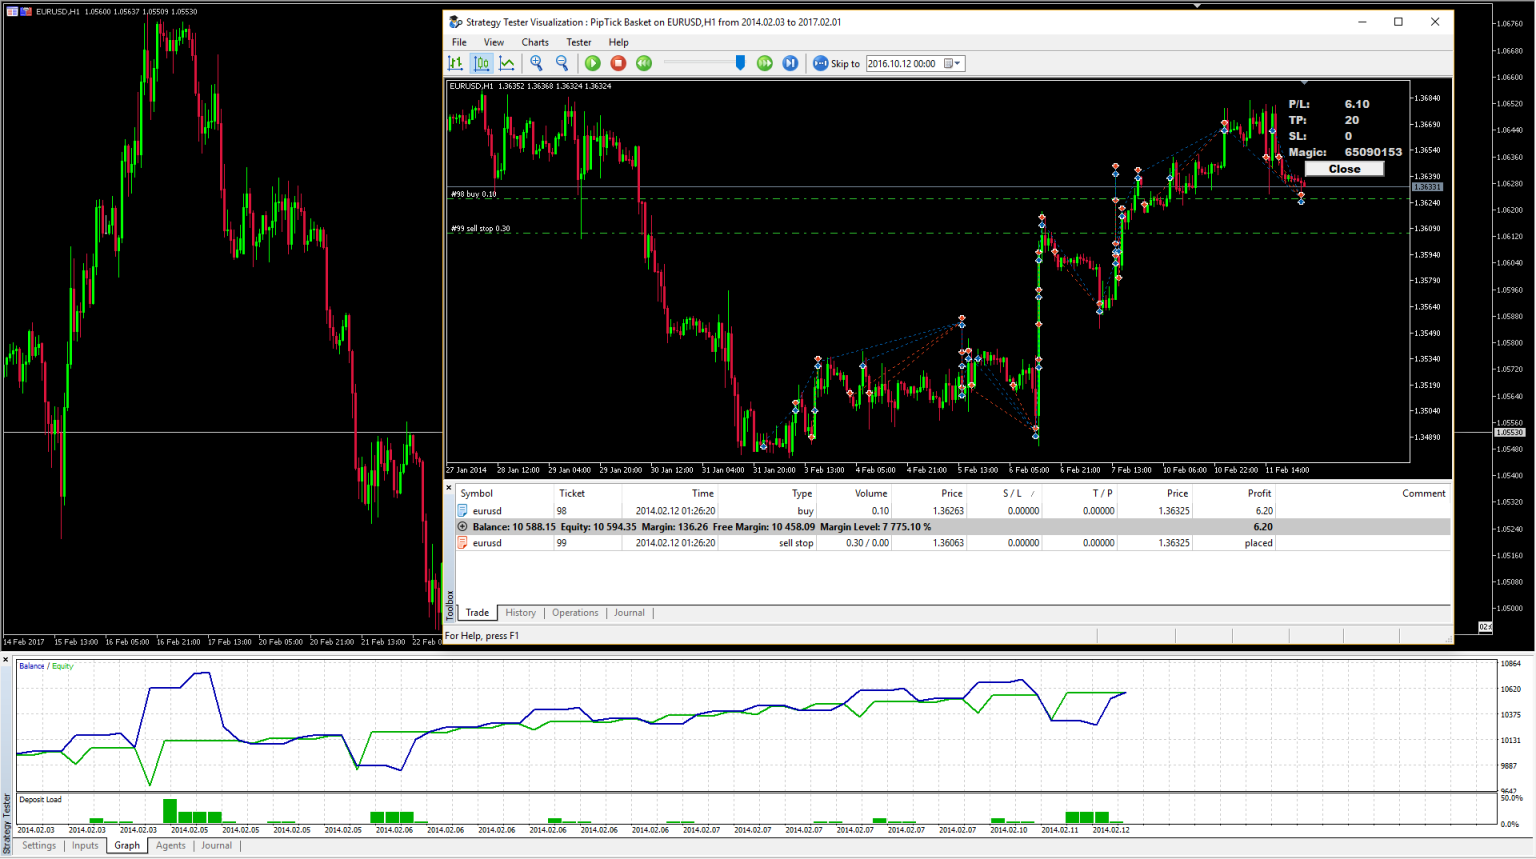Select the line chart type icon
The image size is (1536, 859).
point(507,63)
